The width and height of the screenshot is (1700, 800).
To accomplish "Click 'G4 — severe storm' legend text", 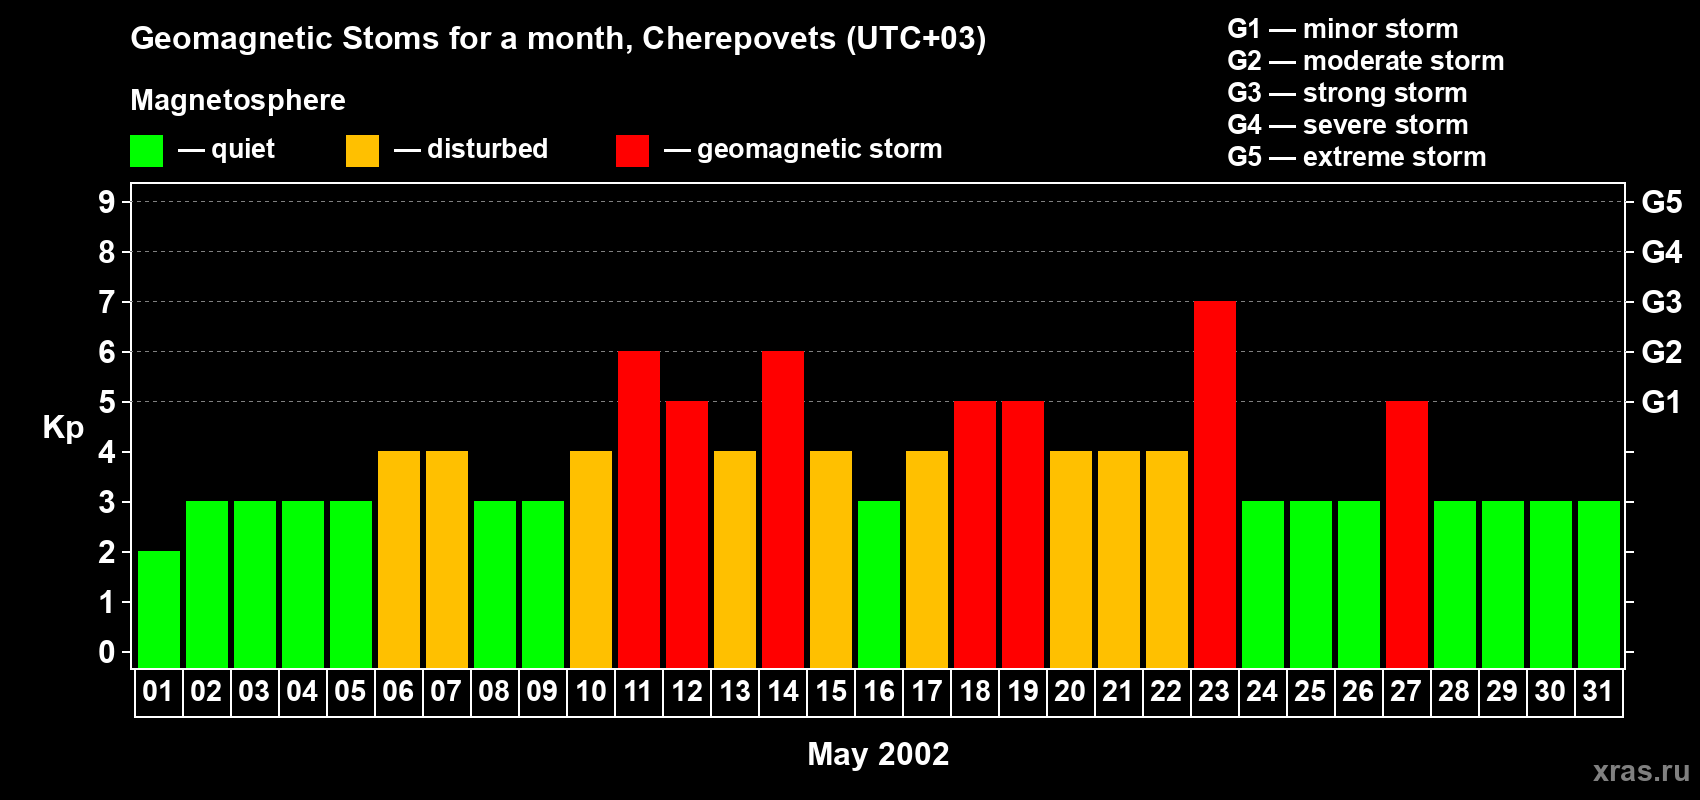I will tap(1348, 125).
